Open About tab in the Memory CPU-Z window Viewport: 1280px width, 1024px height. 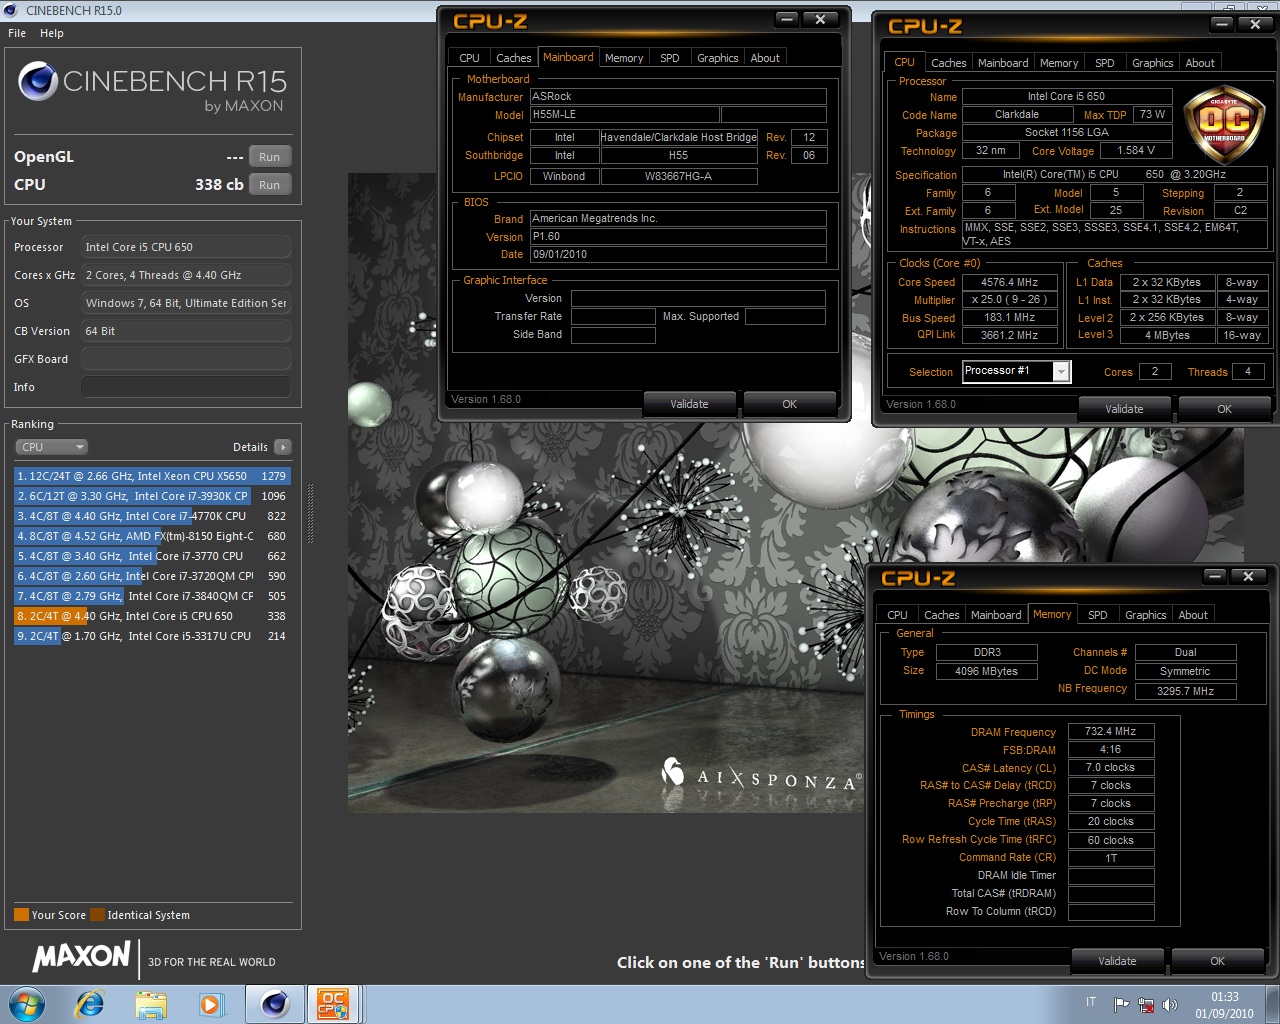pyautogui.click(x=1193, y=615)
